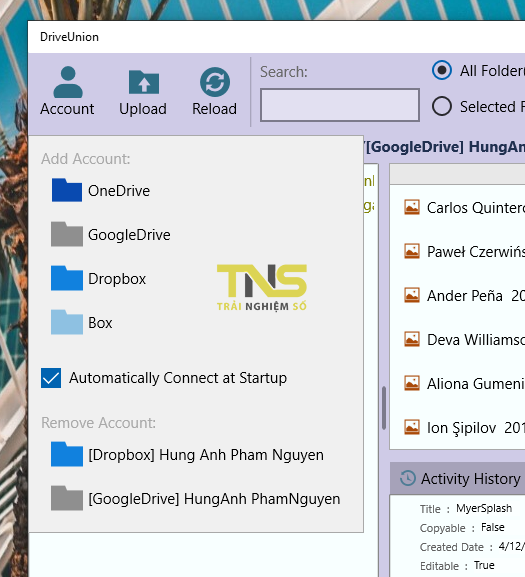525x577 pixels.
Task: Click image icon next to Carlos Quintero file
Action: [x=412, y=207]
